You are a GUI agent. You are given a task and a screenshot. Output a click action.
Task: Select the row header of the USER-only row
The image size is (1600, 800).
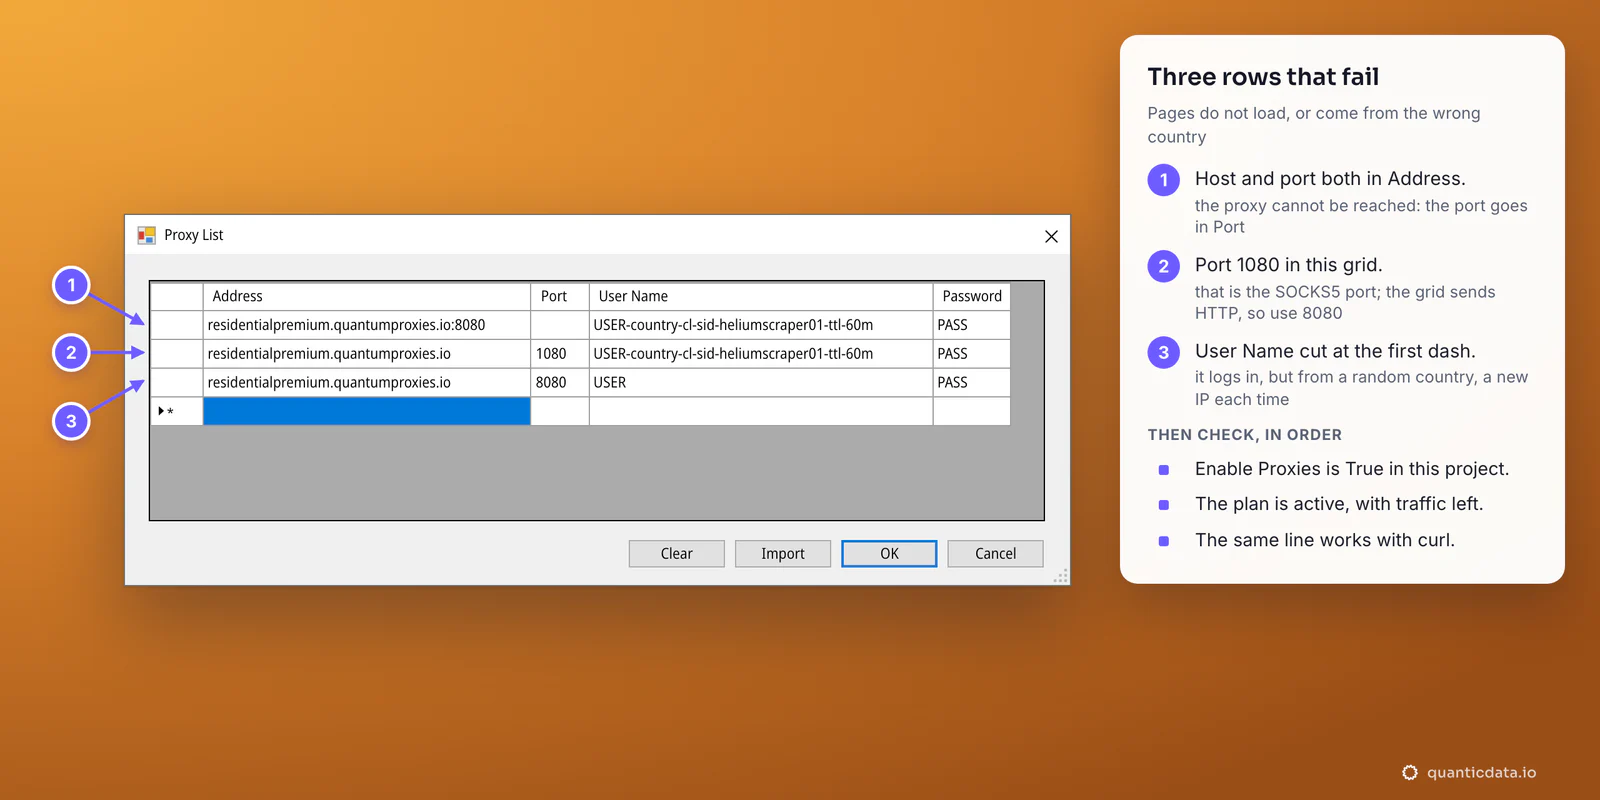click(177, 383)
